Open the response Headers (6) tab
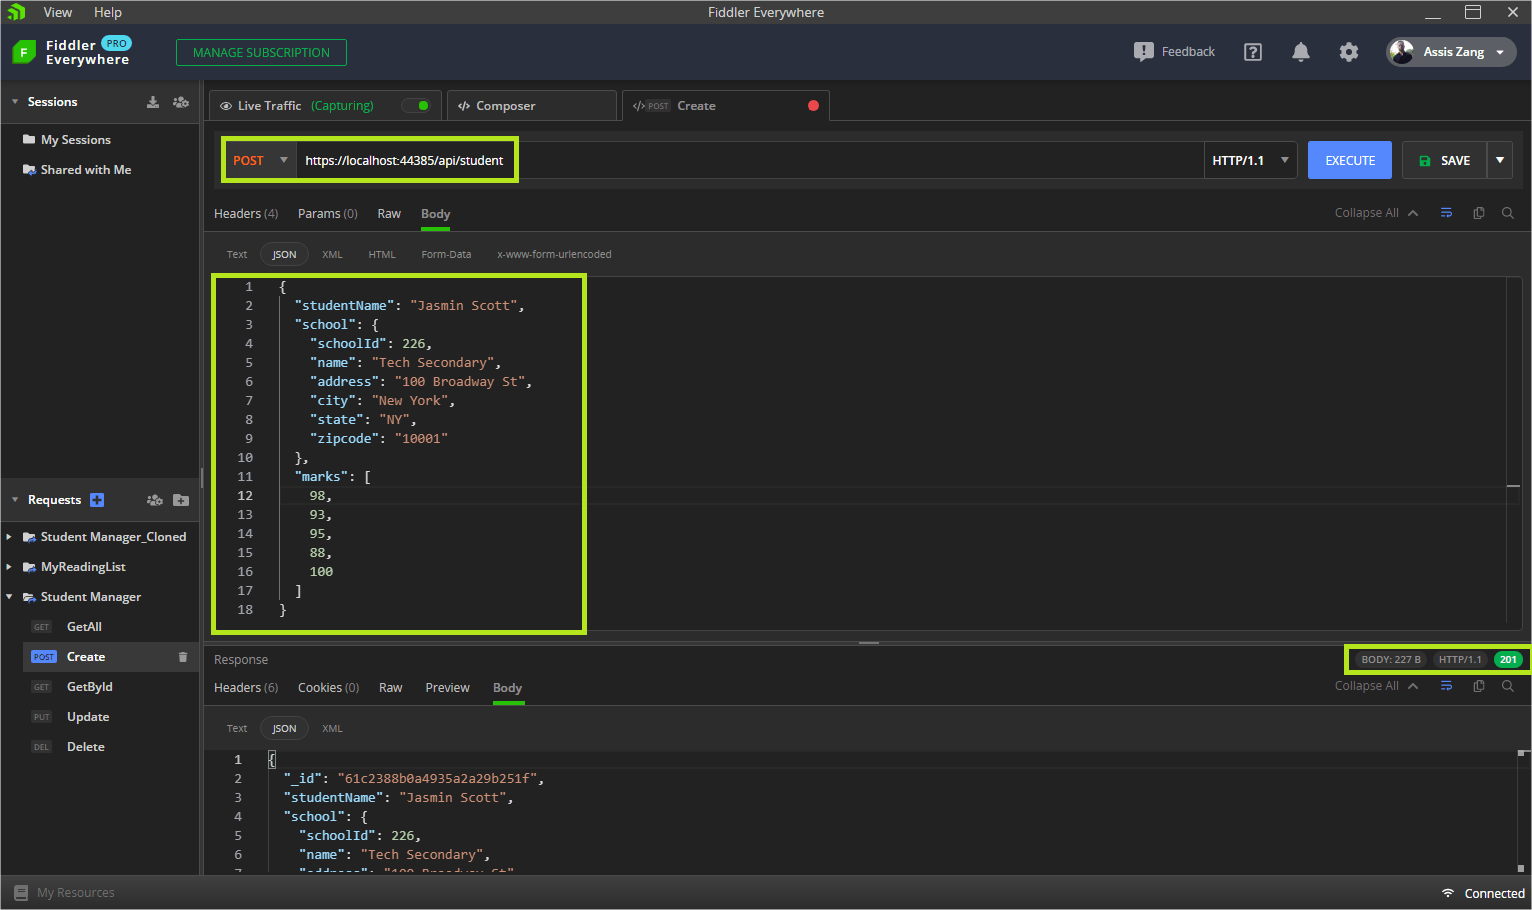 (x=246, y=688)
